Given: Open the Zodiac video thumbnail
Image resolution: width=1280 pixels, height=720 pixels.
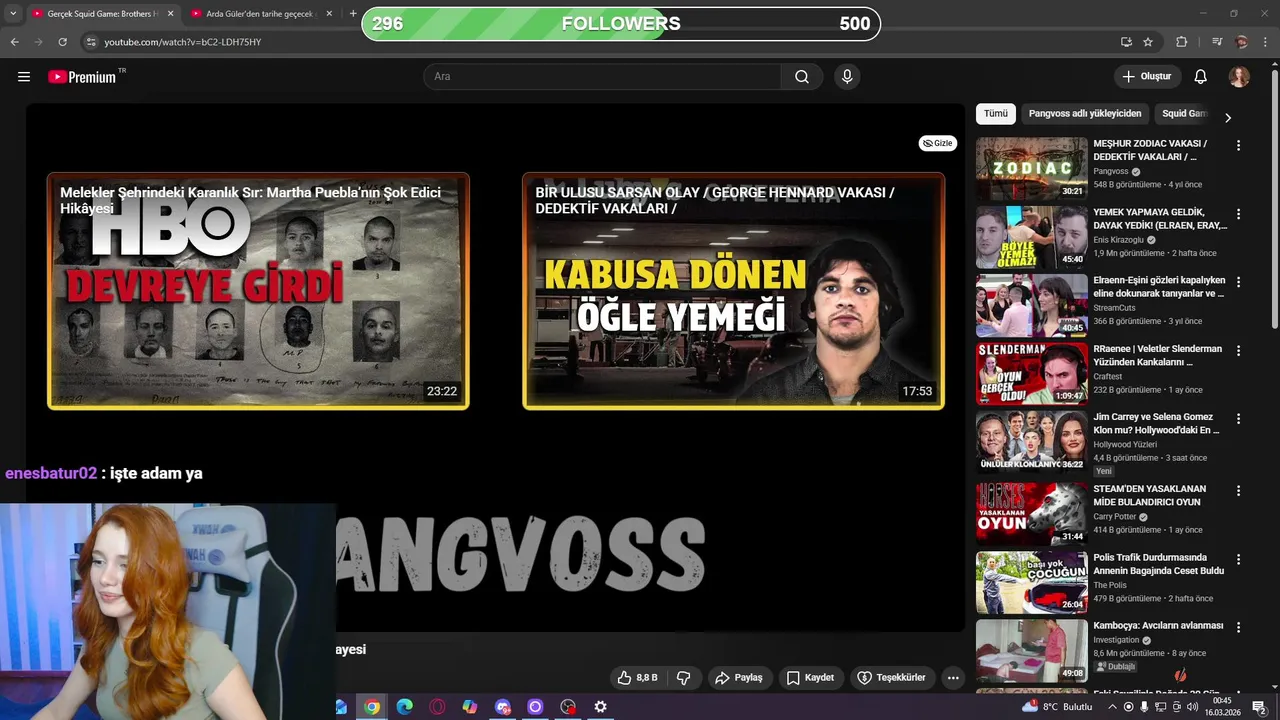Looking at the screenshot, I should [1031, 169].
